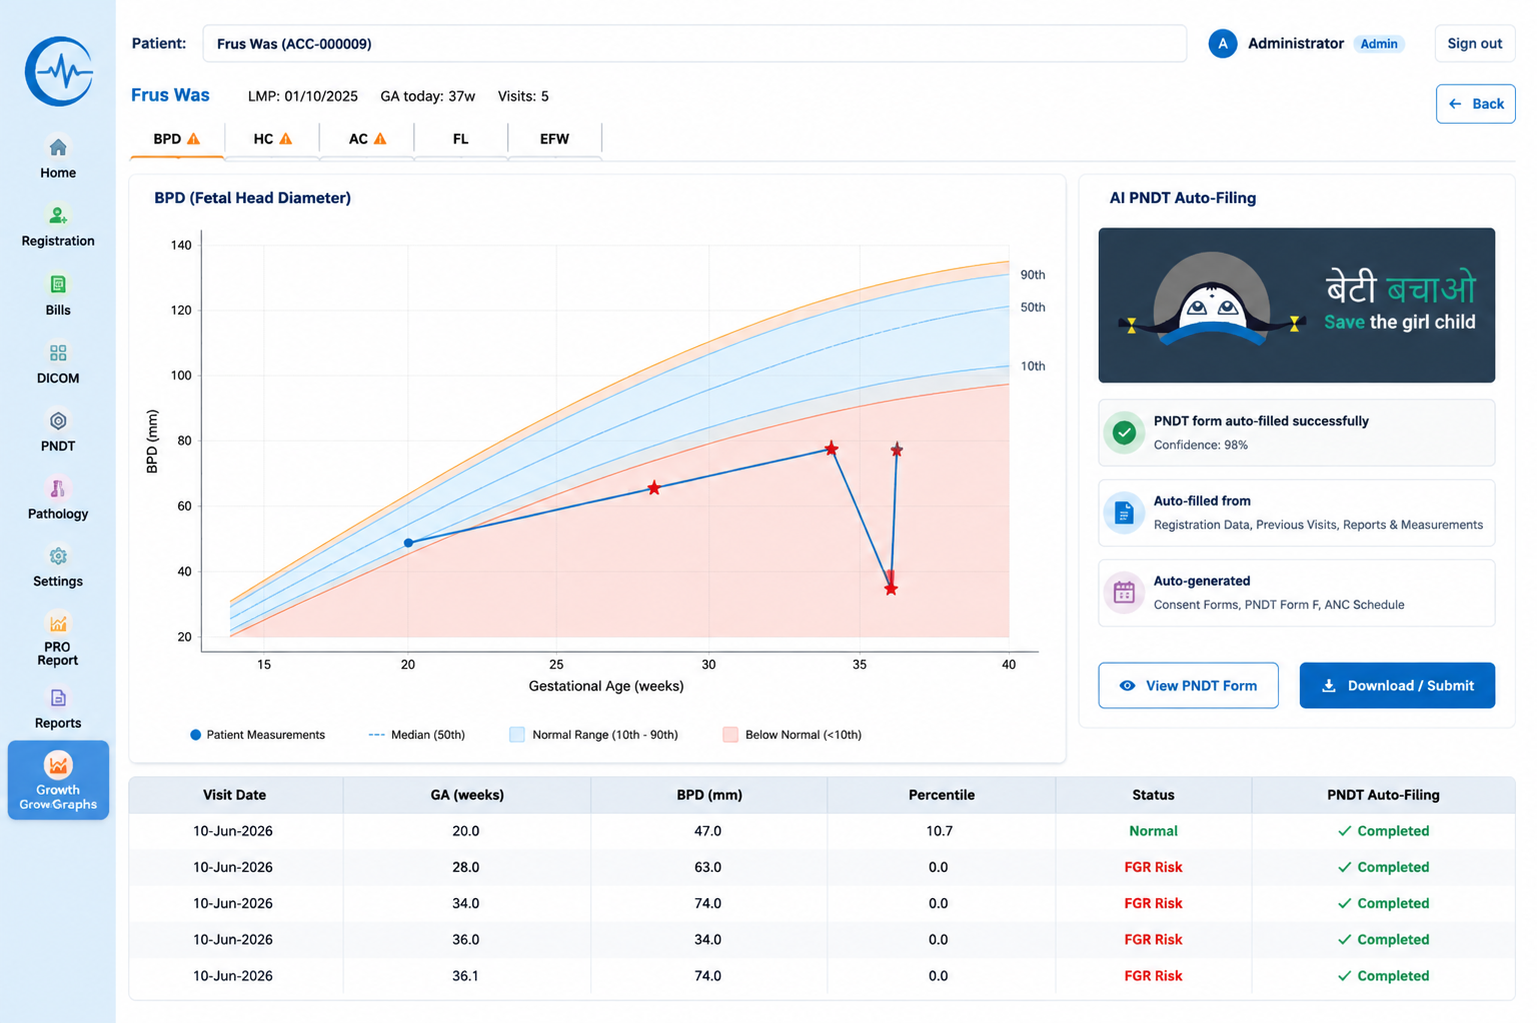
Task: Click the GA today: 37w text
Action: point(428,96)
